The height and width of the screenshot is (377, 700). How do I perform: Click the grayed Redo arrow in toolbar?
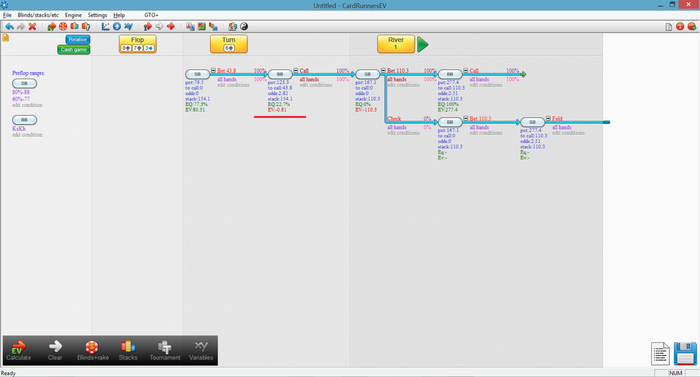click(x=21, y=26)
